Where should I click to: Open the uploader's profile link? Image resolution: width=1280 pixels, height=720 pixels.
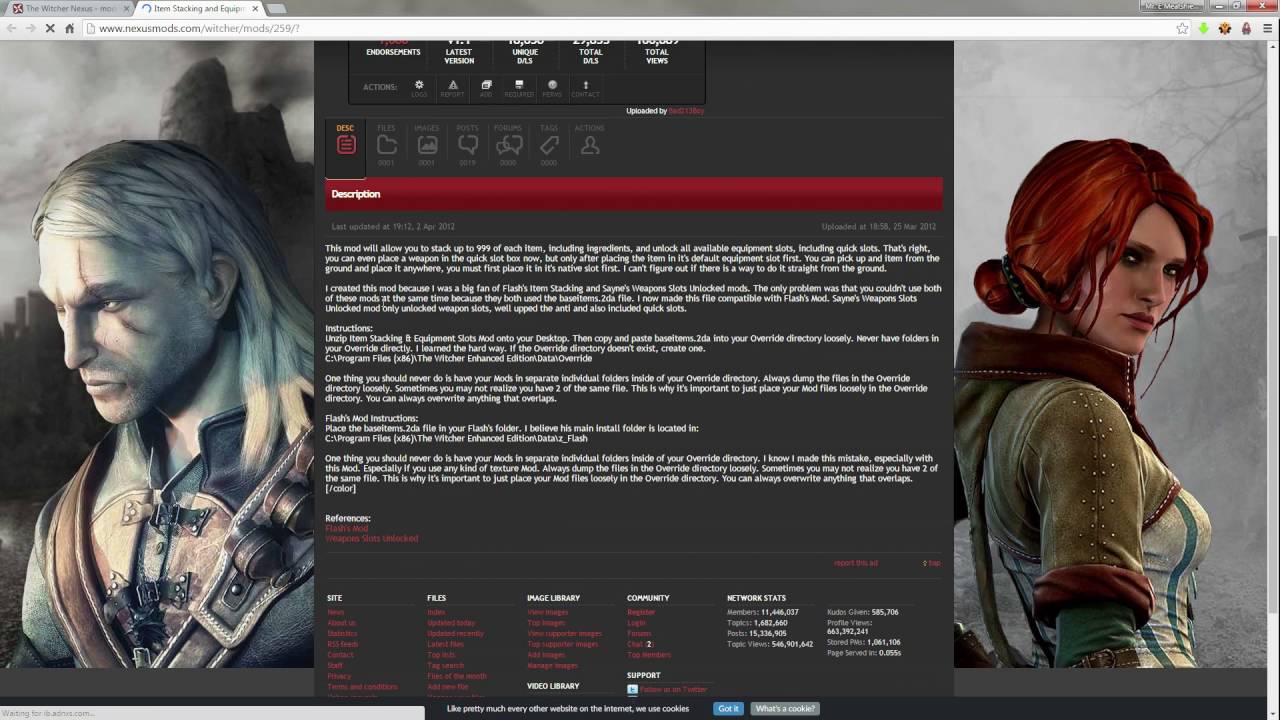(686, 111)
